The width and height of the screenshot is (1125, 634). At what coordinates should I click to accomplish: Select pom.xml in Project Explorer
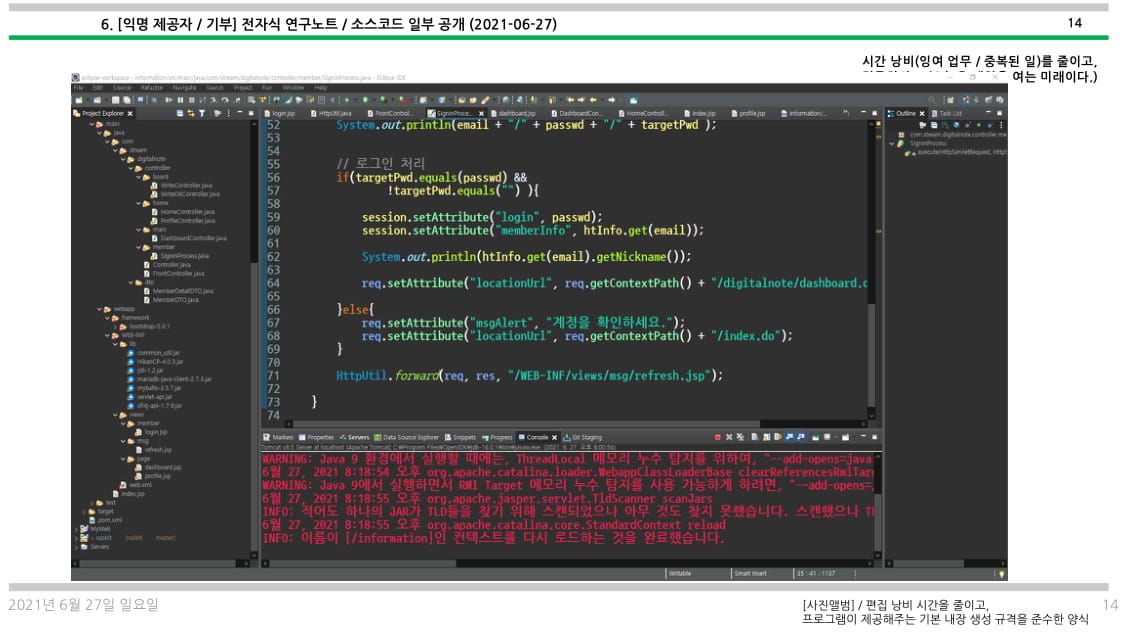105,520
